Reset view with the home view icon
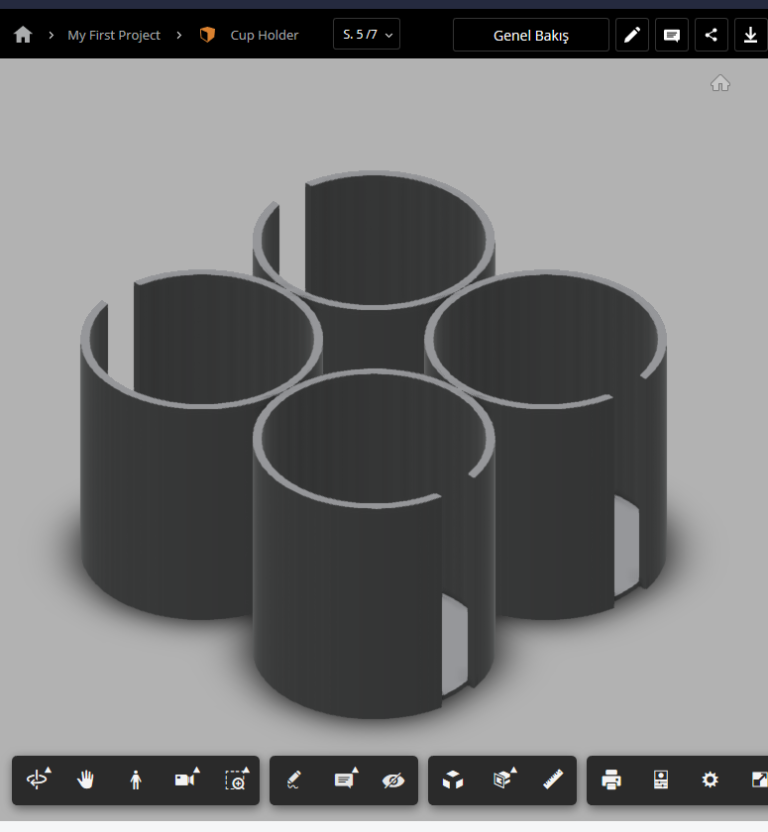The width and height of the screenshot is (768, 832). tap(720, 84)
